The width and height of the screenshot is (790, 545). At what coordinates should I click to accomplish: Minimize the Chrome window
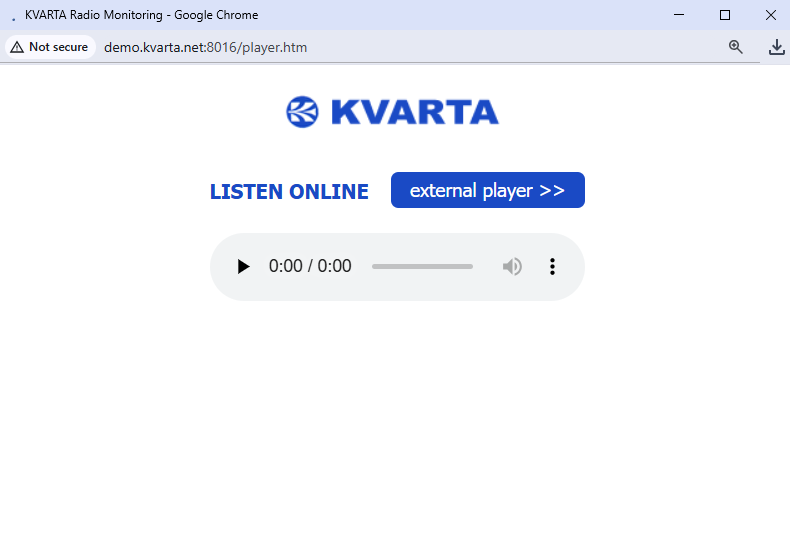pos(679,15)
